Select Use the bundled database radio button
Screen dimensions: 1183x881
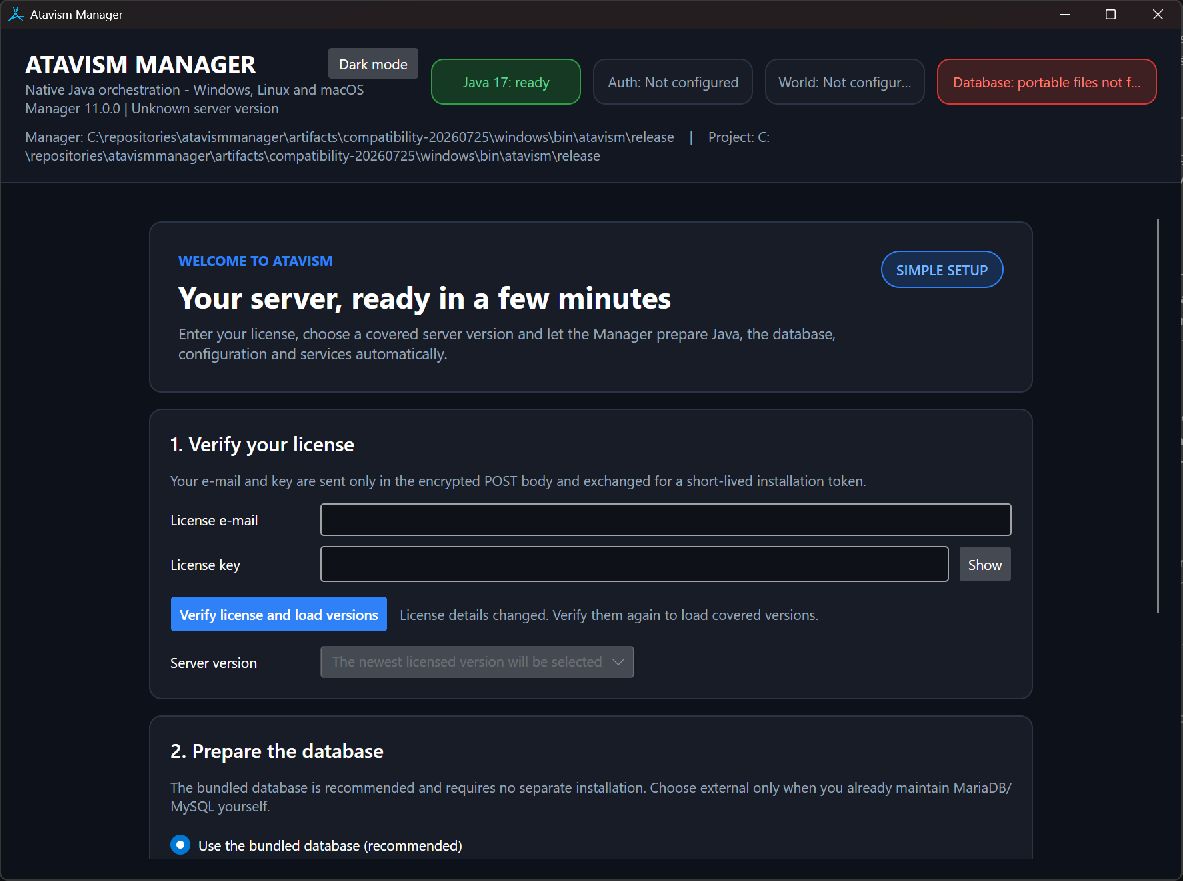click(180, 845)
